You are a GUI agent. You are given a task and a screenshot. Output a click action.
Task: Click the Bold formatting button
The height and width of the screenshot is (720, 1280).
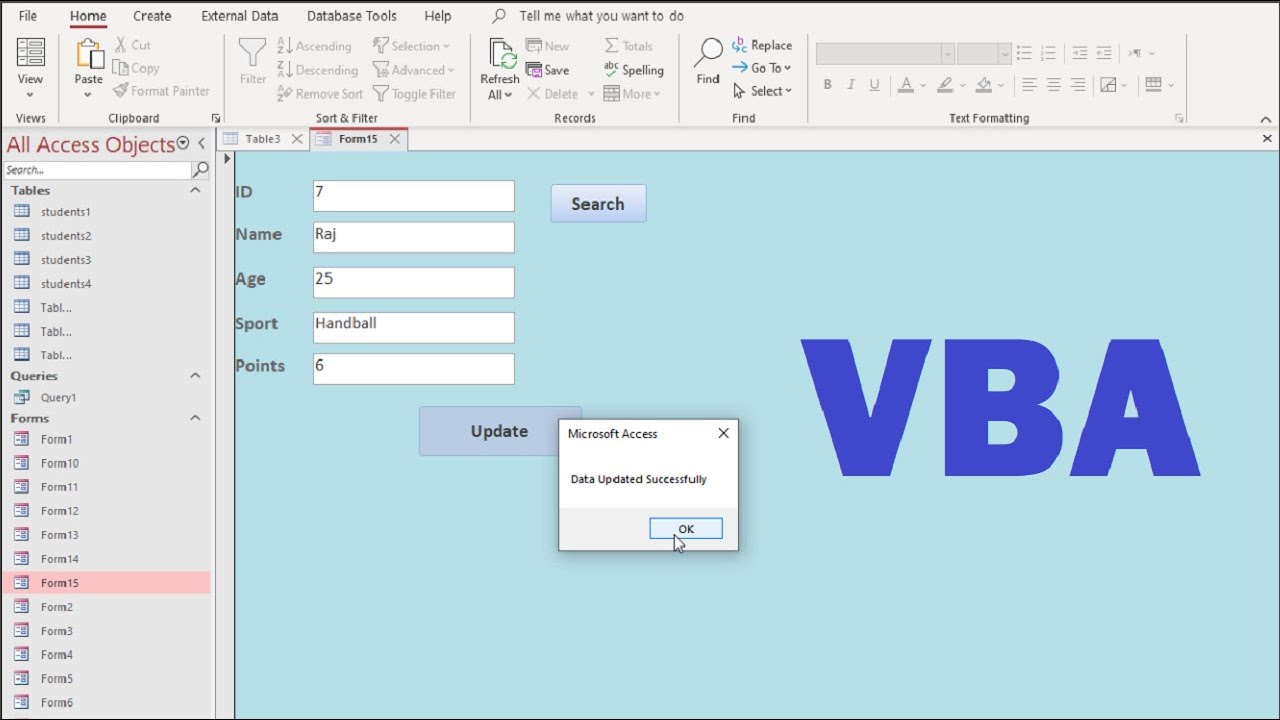pos(827,85)
